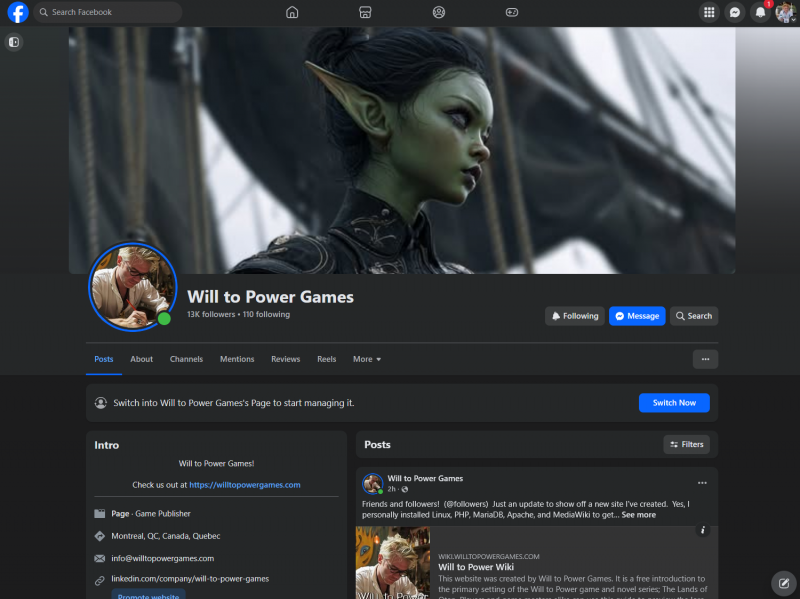Open the Reviews tab
This screenshot has width=800, height=599.
tap(285, 359)
